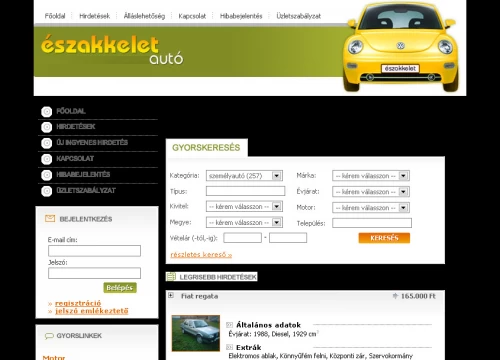Click the Extrák section icon
Viewport: 500px width, 360px height.
click(x=229, y=347)
